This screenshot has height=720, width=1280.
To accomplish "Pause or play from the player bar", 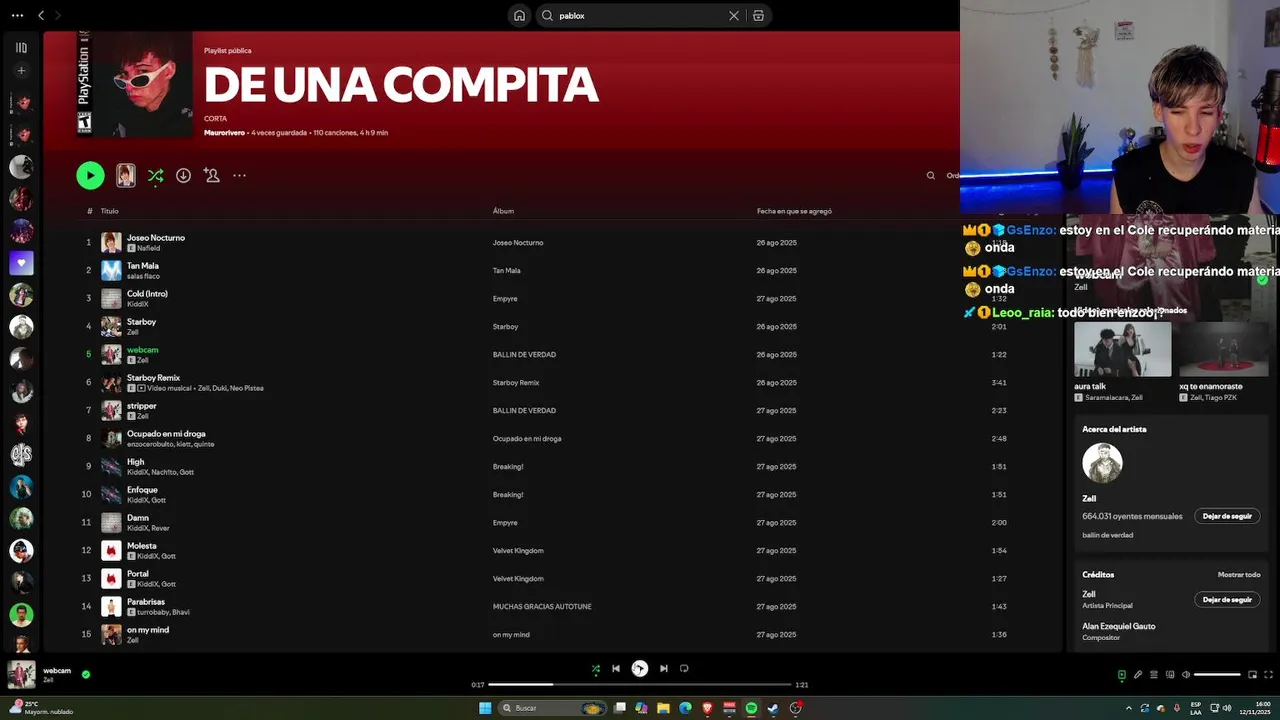I will (x=640, y=669).
